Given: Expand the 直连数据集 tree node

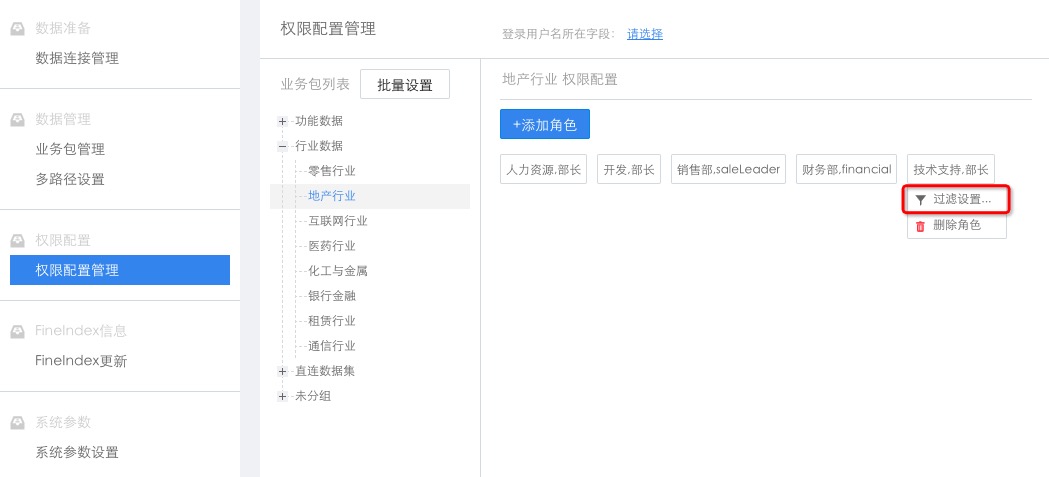Looking at the screenshot, I should [283, 371].
